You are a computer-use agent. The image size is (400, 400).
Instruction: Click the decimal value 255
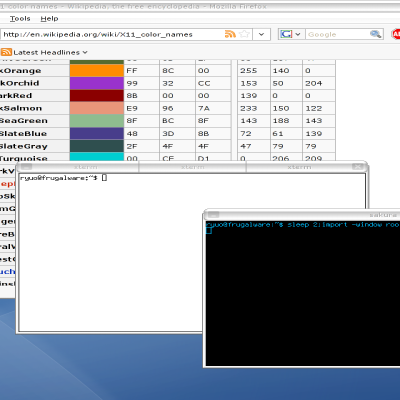click(249, 71)
